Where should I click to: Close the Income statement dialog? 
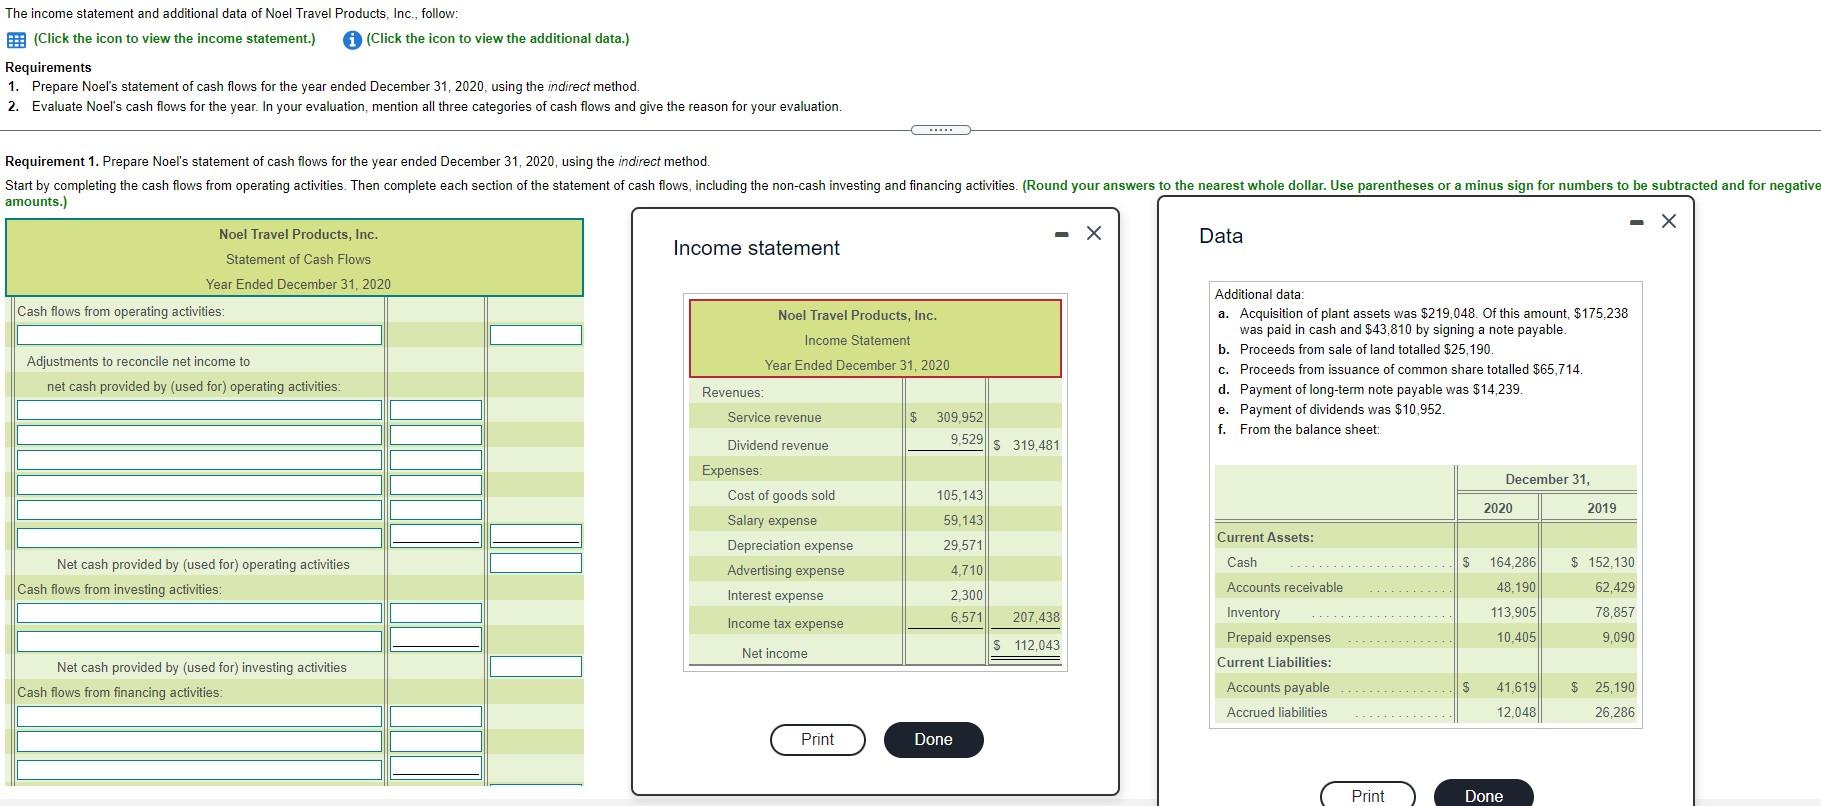tap(1093, 233)
